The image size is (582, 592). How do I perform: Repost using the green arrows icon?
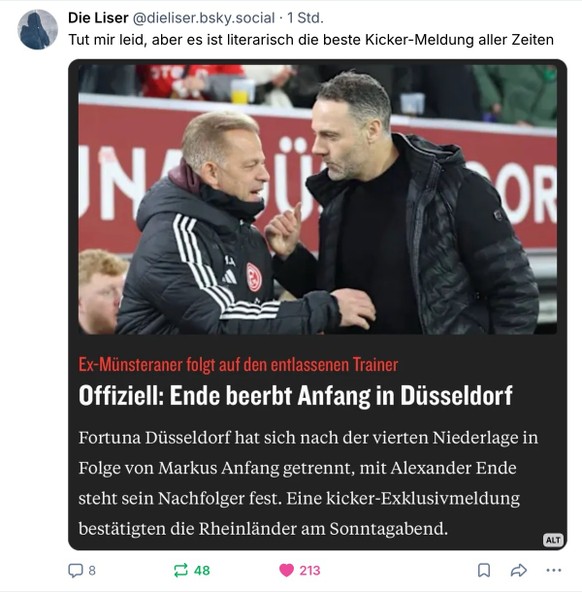click(180, 570)
